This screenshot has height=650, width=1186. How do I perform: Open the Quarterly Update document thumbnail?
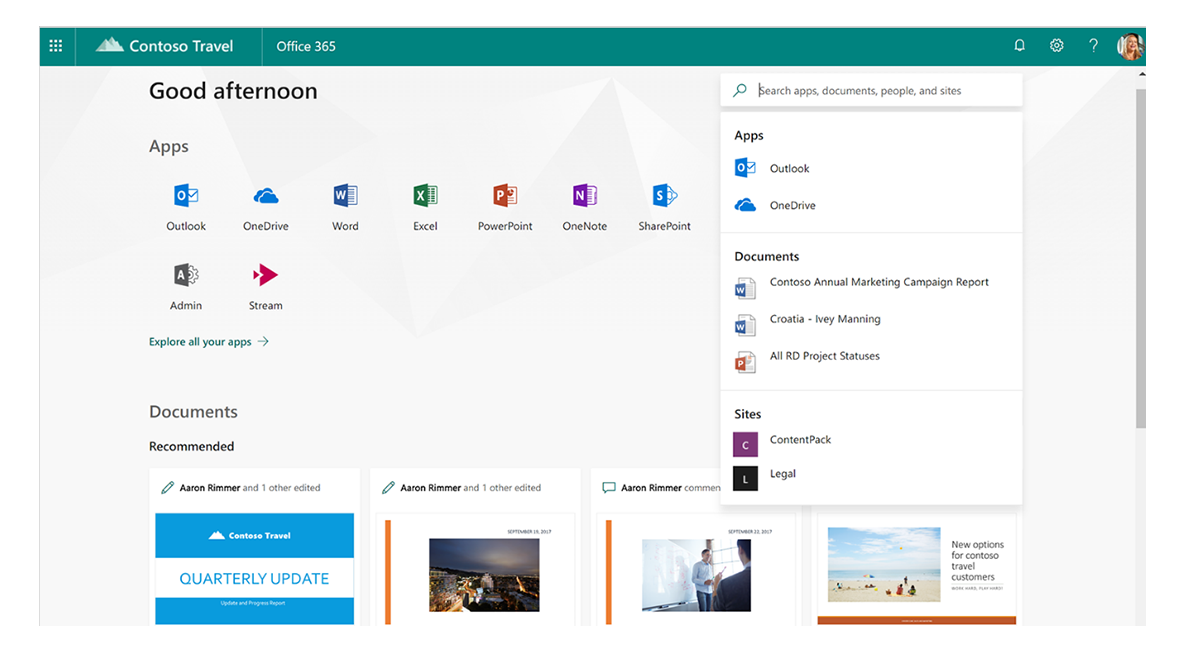255,569
